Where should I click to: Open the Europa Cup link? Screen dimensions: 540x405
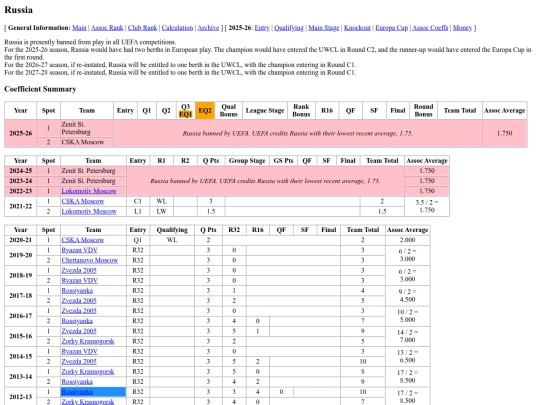point(392,28)
